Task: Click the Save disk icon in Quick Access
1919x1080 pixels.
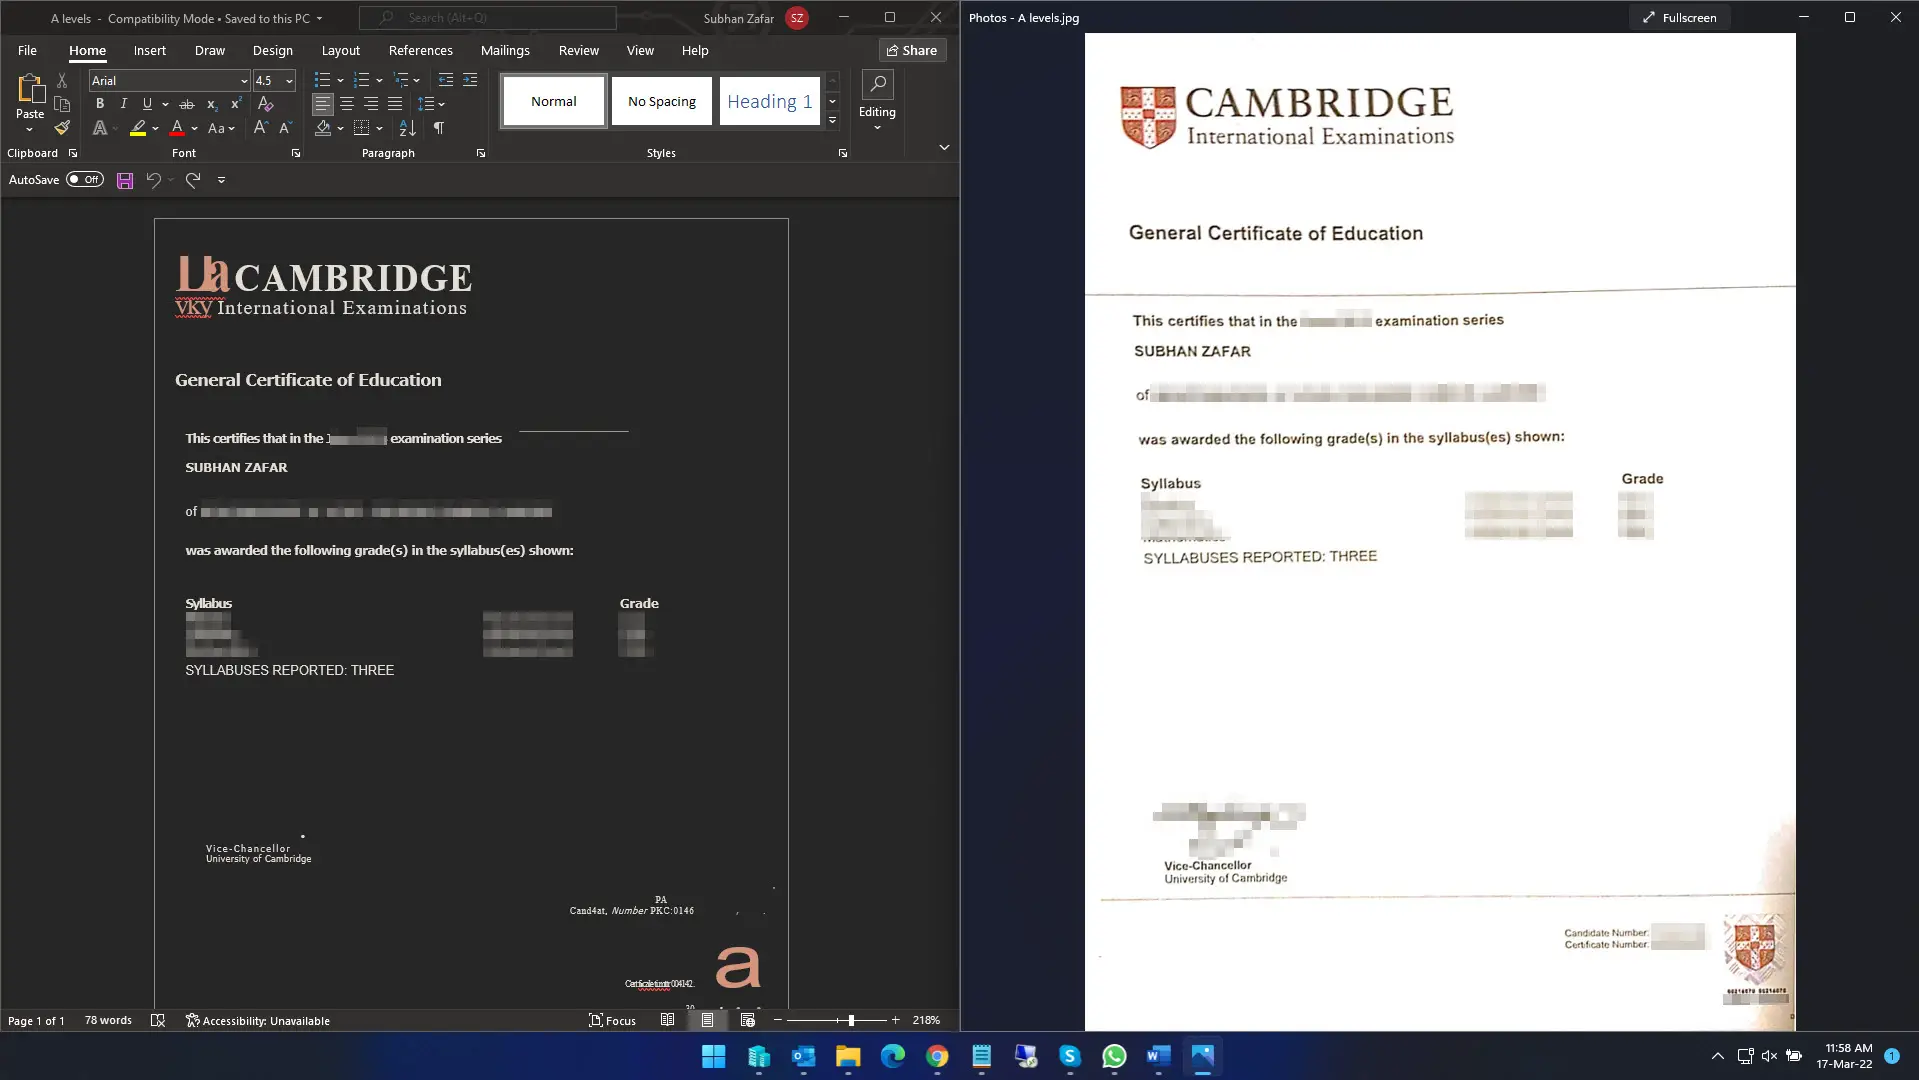Action: point(125,181)
